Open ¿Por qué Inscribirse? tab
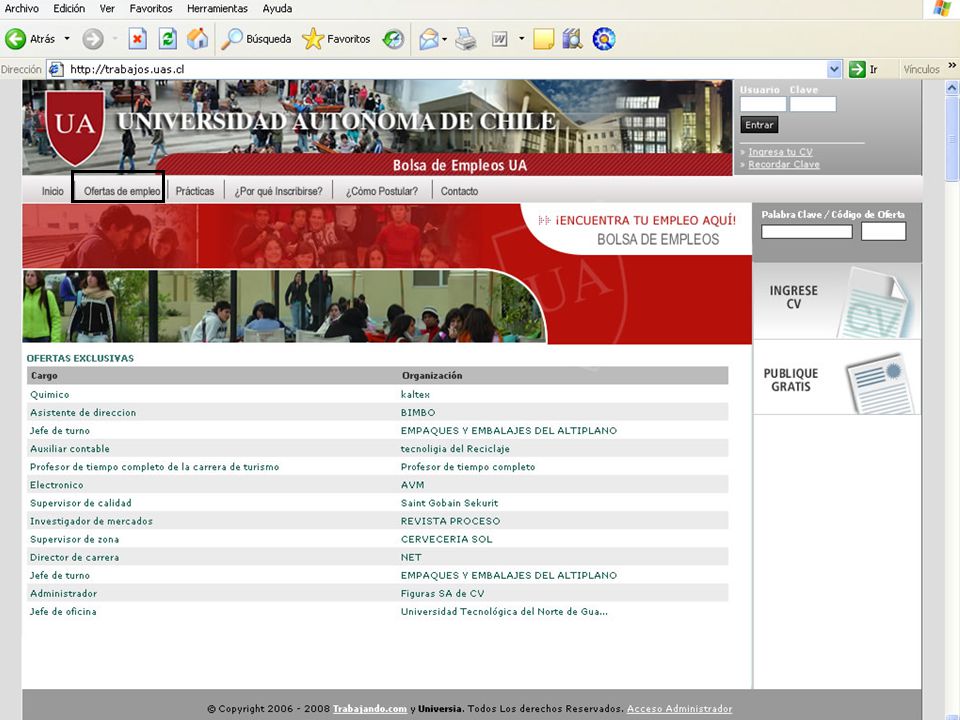This screenshot has width=960, height=720. (279, 191)
